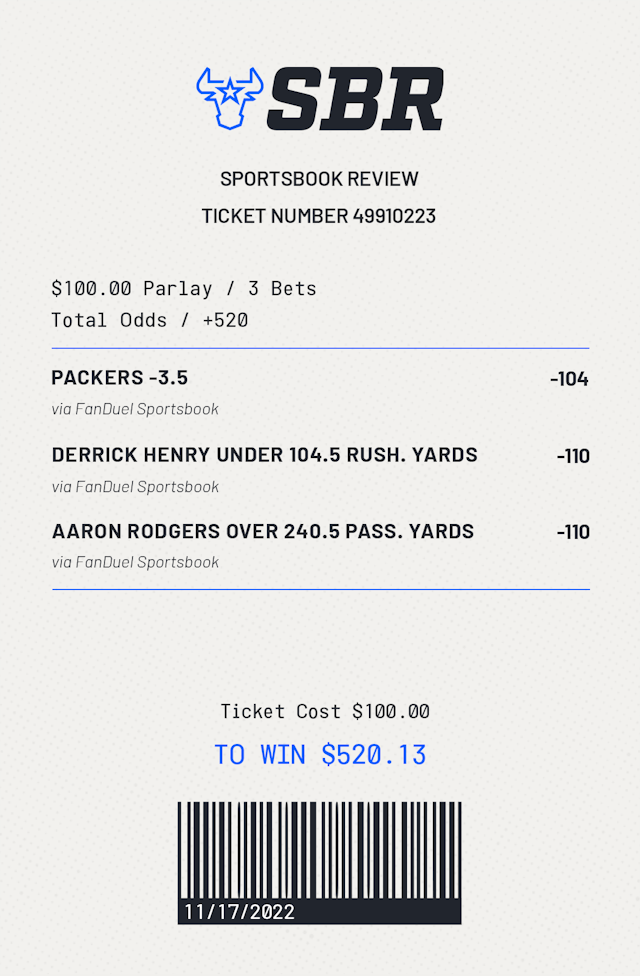
Task: Click the SBR wordmark text logo
Action: pos(355,99)
